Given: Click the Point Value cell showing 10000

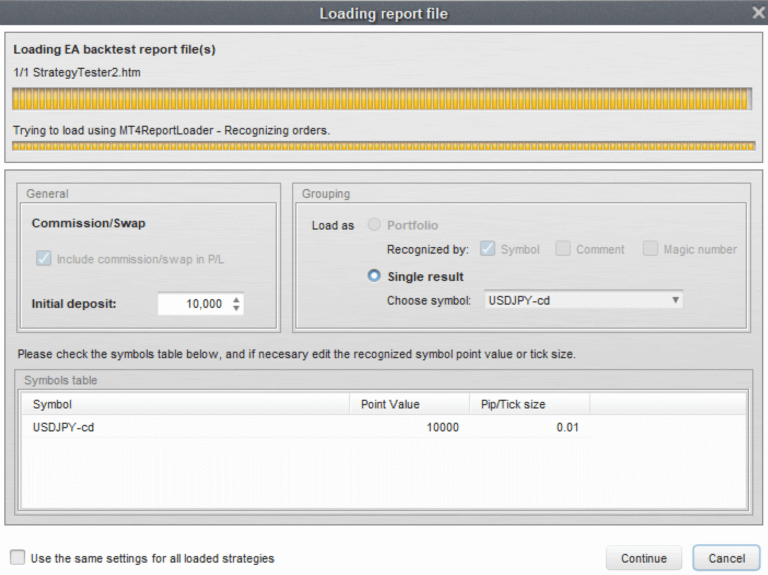Looking at the screenshot, I should point(411,427).
